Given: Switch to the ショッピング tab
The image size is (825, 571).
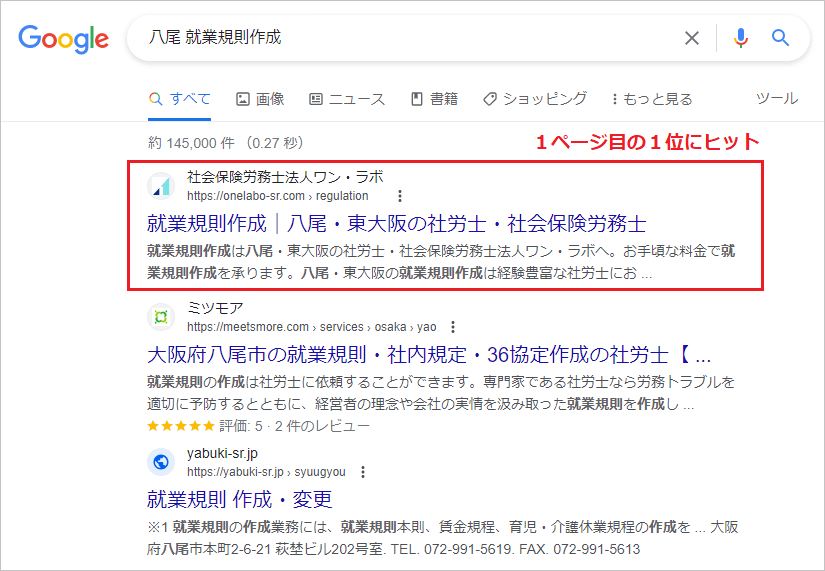Looking at the screenshot, I should click(535, 99).
